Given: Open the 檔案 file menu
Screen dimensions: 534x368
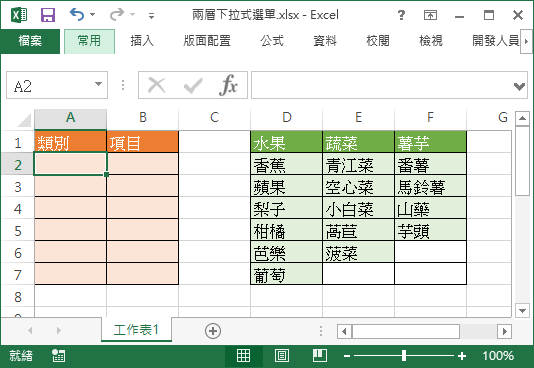Looking at the screenshot, I should tap(30, 41).
